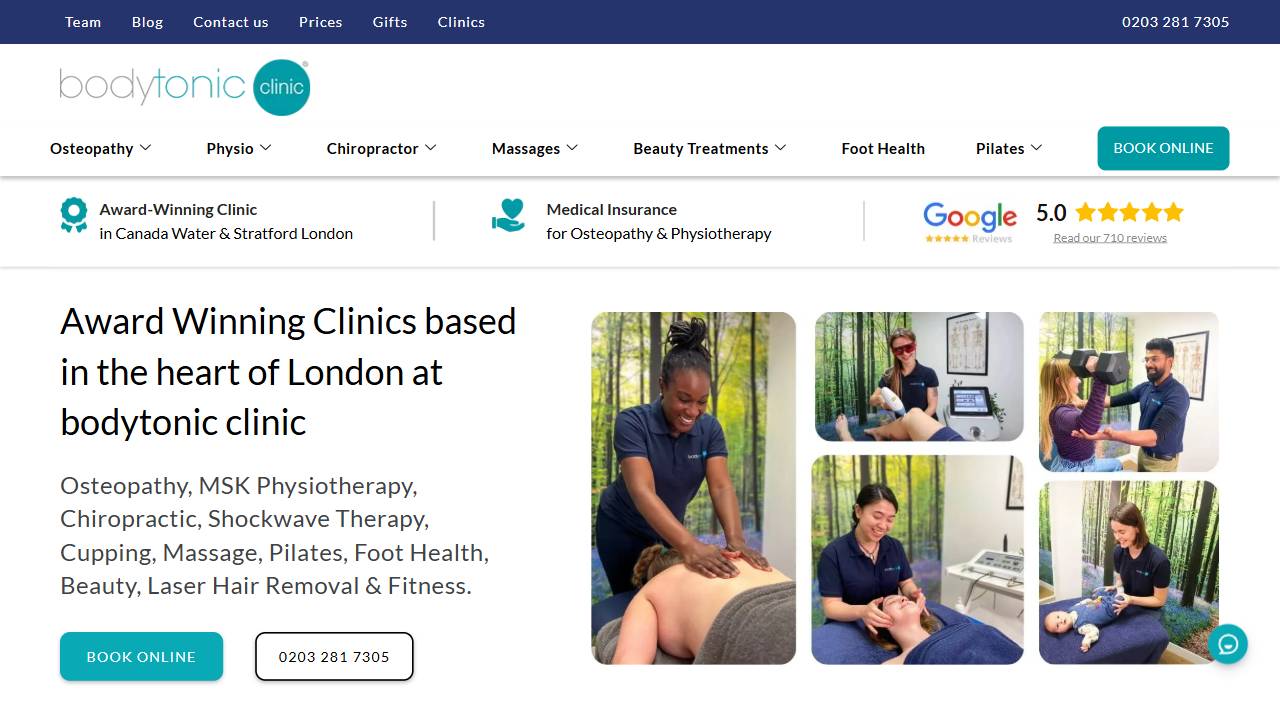Open the chat widget icon
The image size is (1280, 720).
pos(1227,643)
